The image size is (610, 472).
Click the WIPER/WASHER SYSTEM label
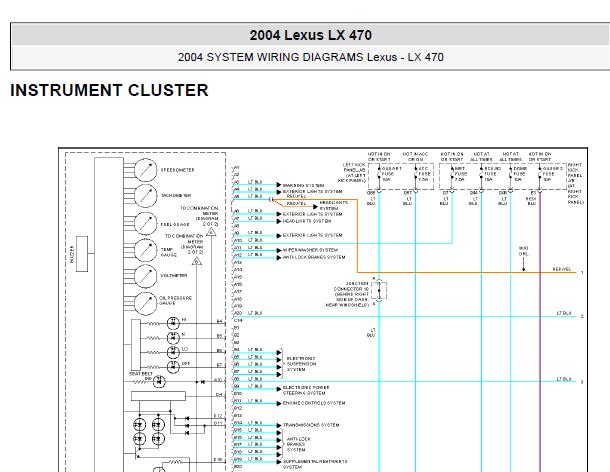(310, 250)
